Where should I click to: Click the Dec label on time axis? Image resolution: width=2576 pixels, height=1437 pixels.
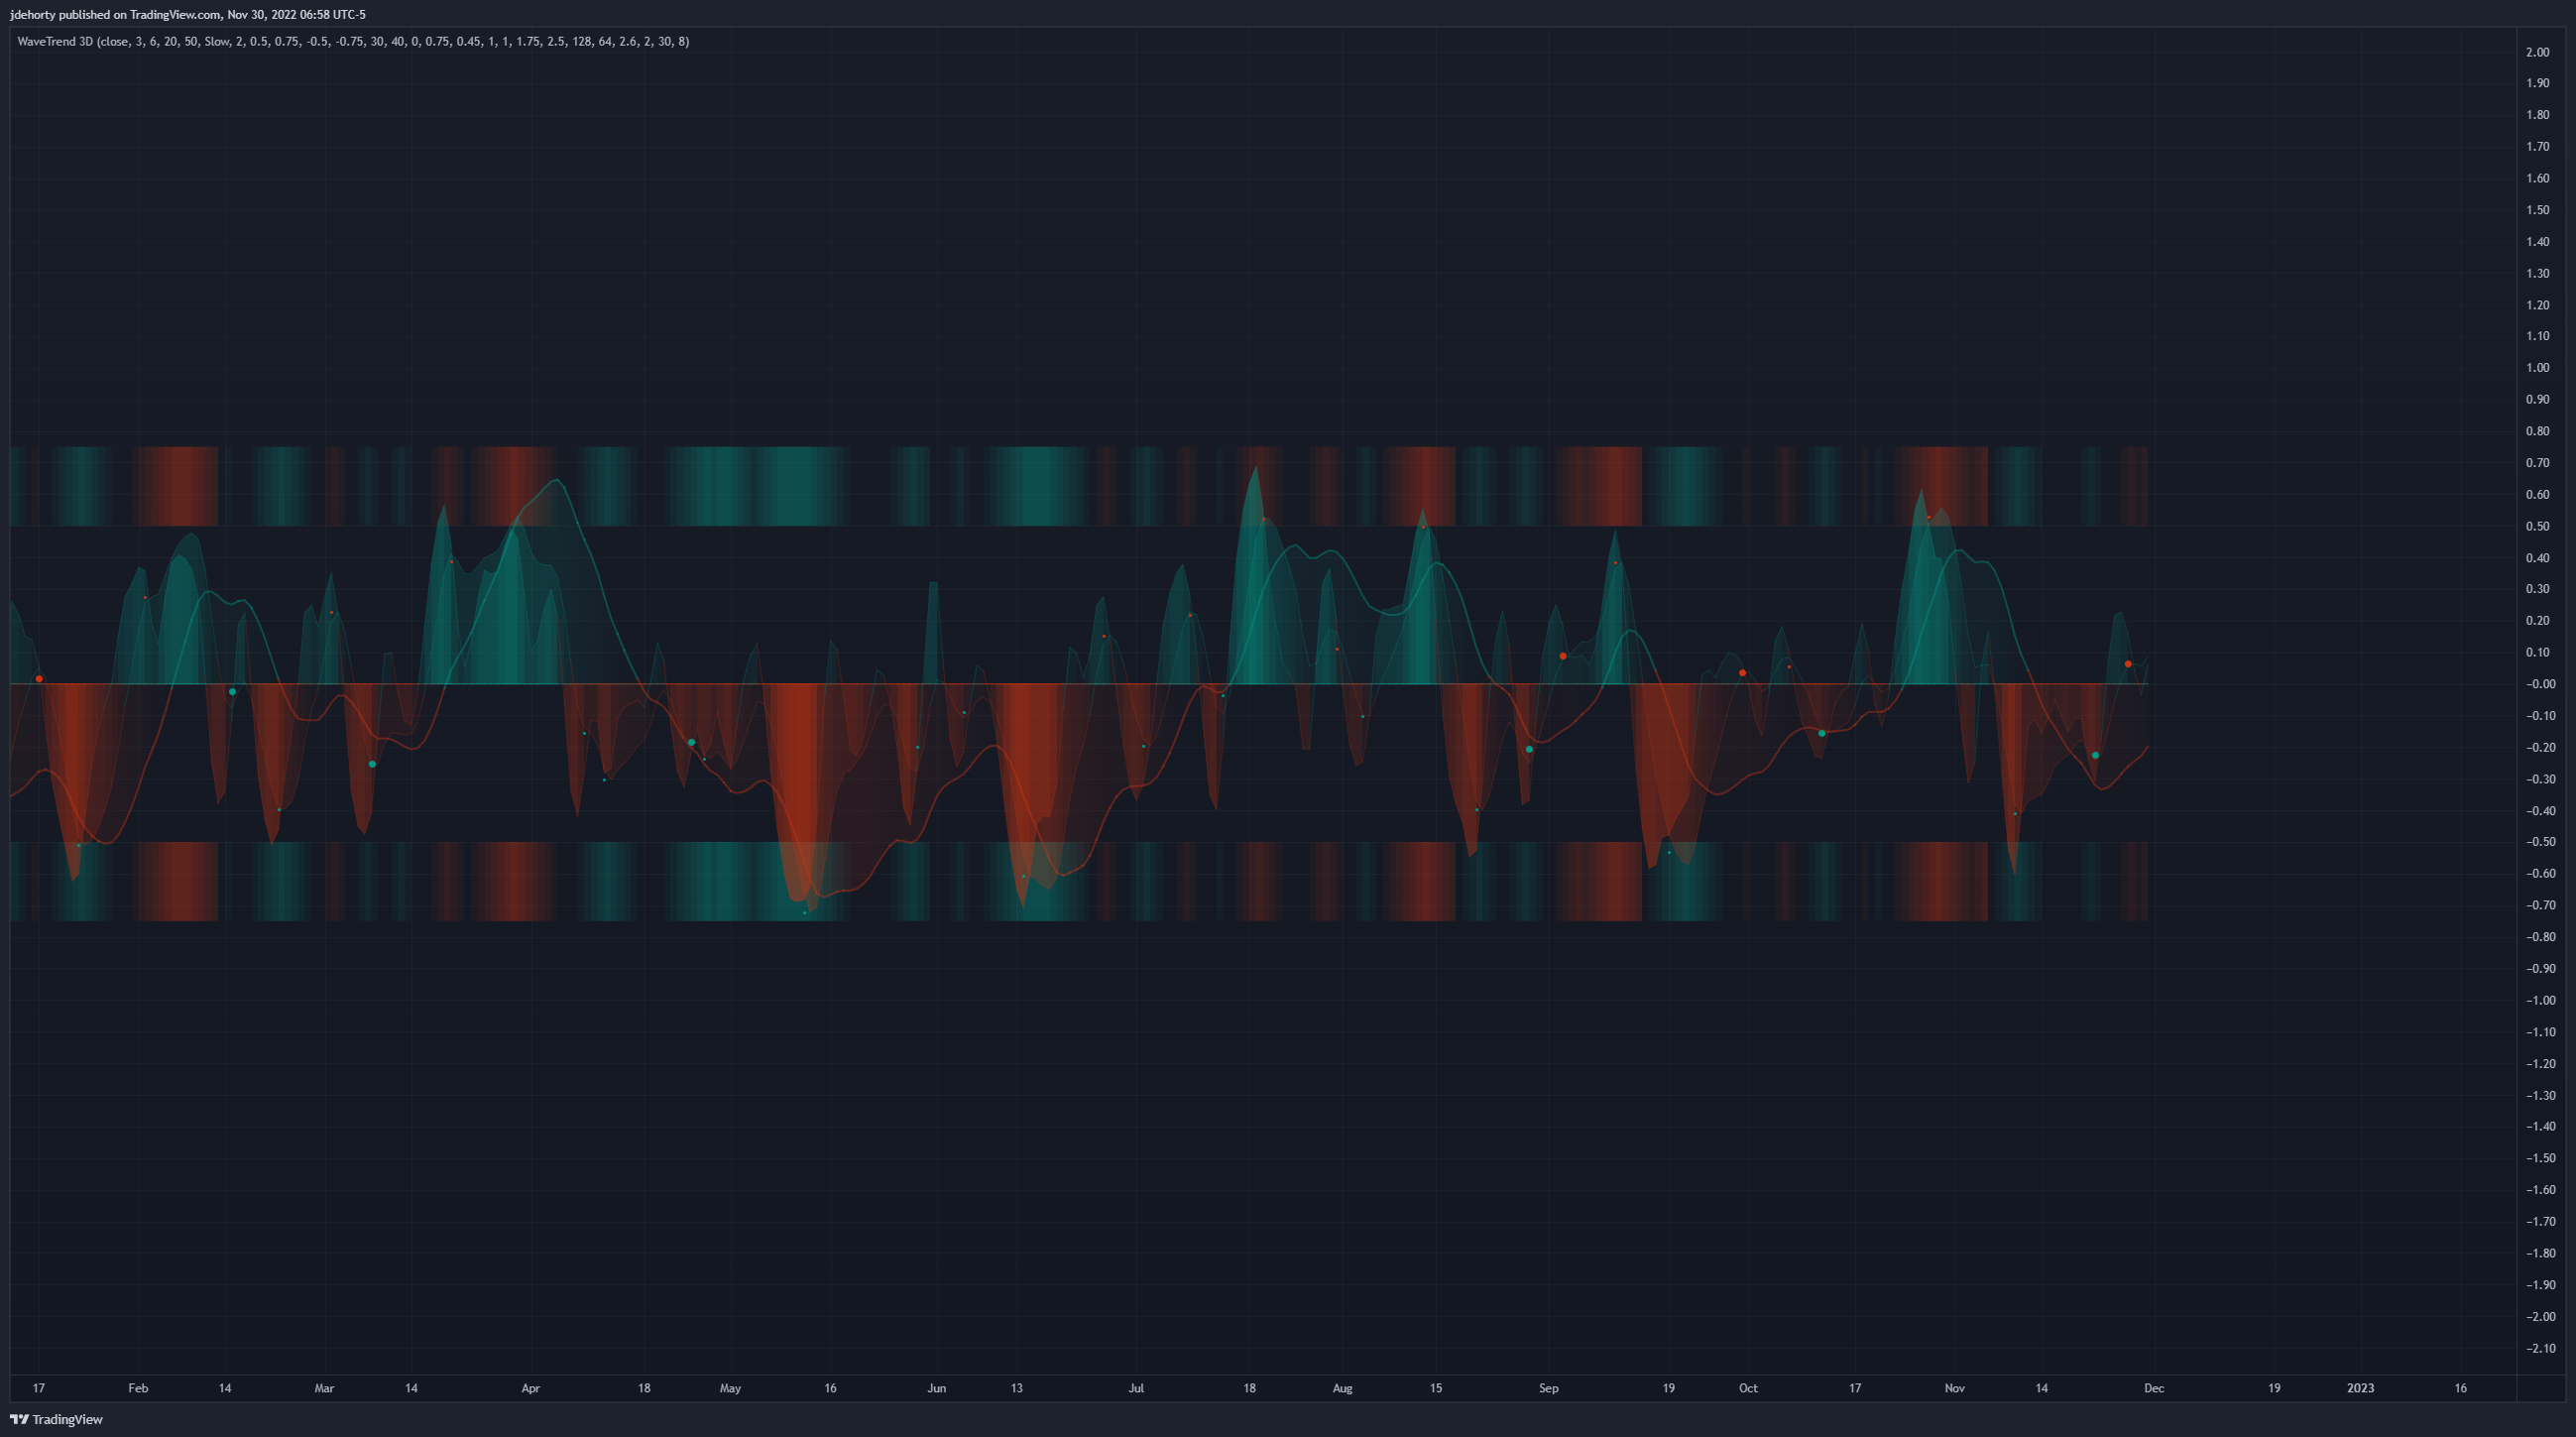(2154, 1388)
